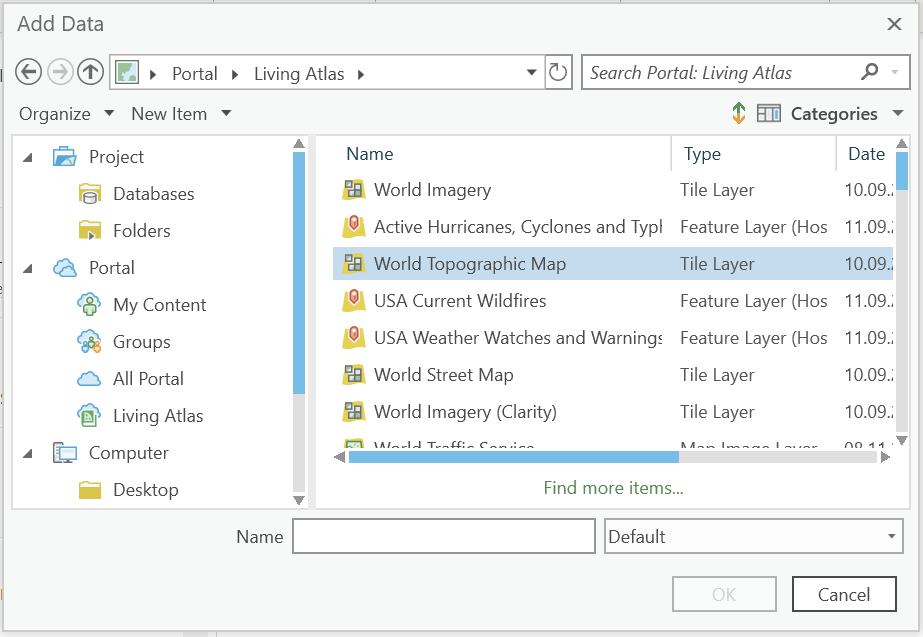Open the path history dropdown arrow
923x637 pixels.
click(532, 73)
